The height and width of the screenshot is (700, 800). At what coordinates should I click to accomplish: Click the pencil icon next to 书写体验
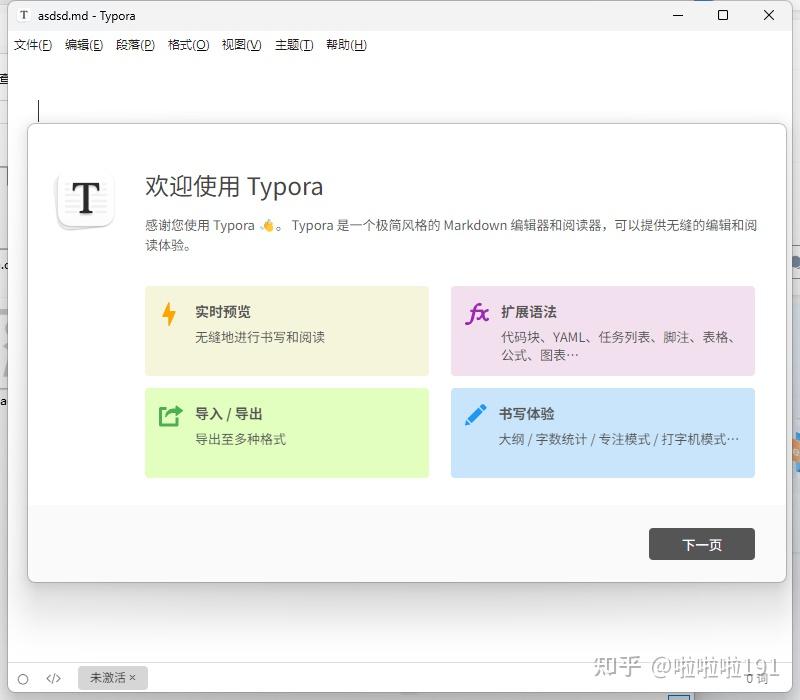(477, 414)
